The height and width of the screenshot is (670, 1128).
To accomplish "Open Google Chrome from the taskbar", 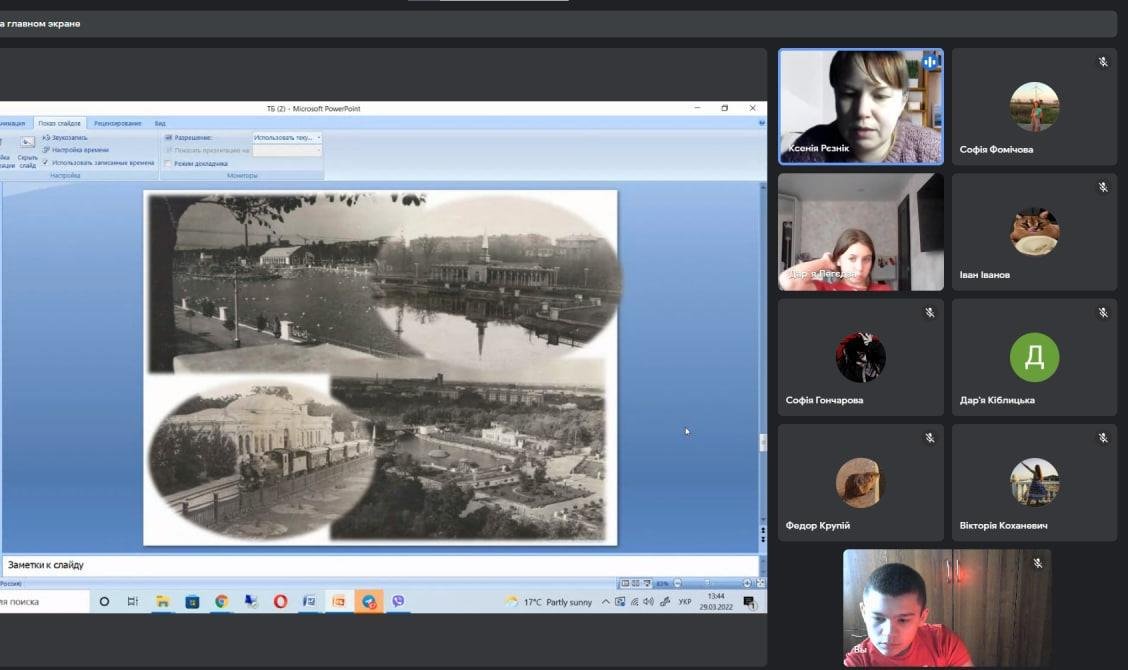I will pyautogui.click(x=222, y=602).
